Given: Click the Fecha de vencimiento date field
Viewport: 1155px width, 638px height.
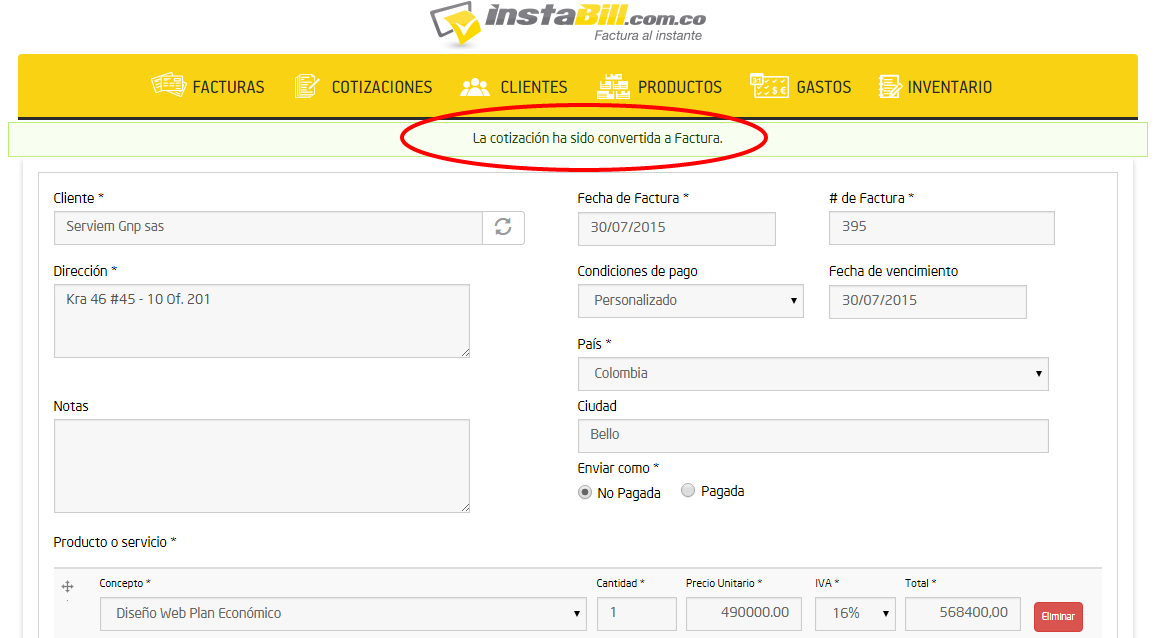Looking at the screenshot, I should (x=927, y=300).
